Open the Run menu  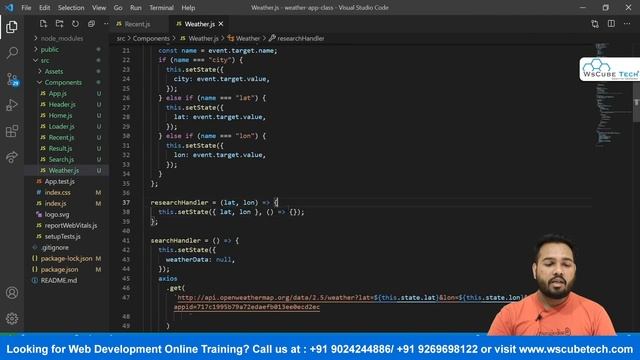[x=136, y=8]
